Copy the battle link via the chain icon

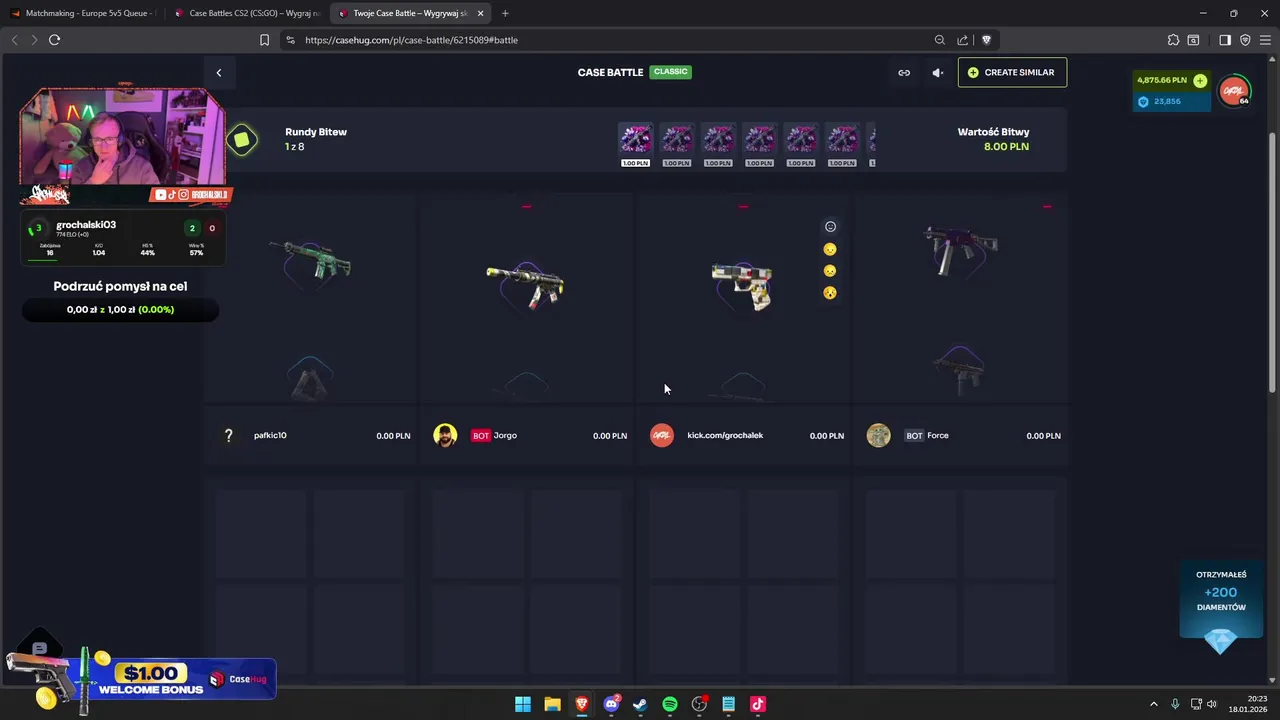904,72
